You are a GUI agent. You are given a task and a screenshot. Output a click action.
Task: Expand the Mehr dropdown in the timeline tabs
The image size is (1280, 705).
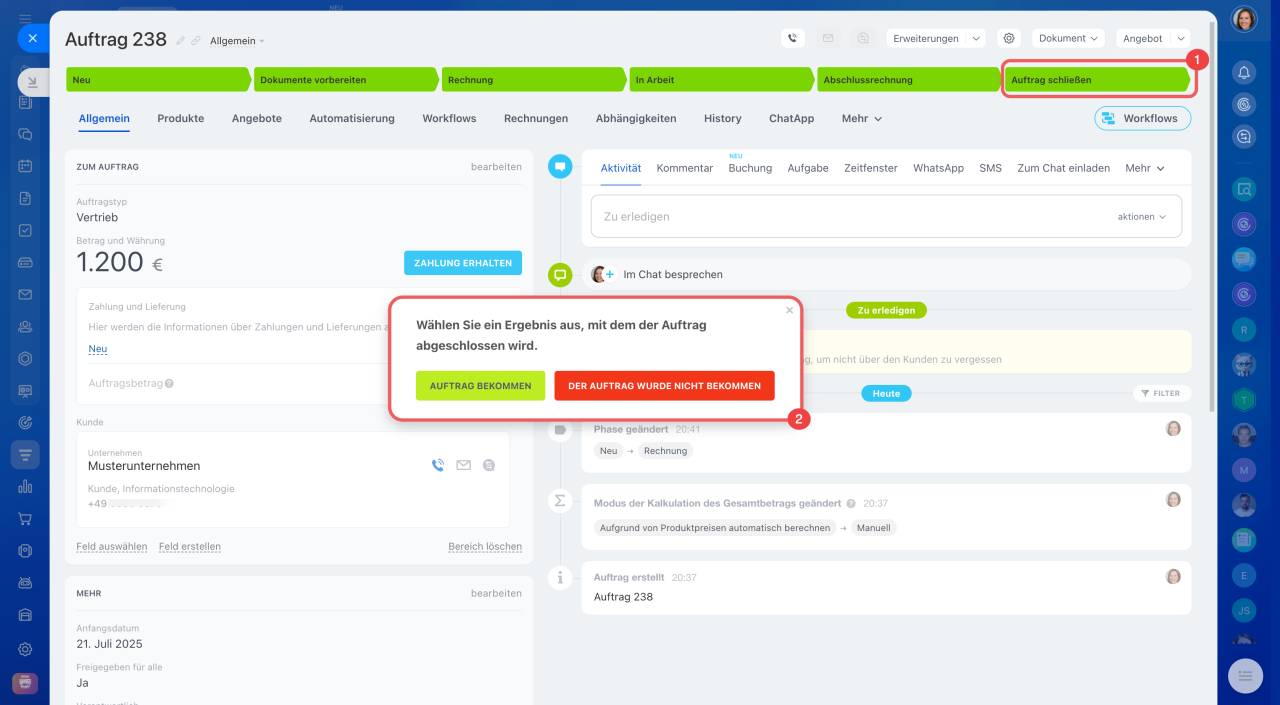click(x=1145, y=168)
